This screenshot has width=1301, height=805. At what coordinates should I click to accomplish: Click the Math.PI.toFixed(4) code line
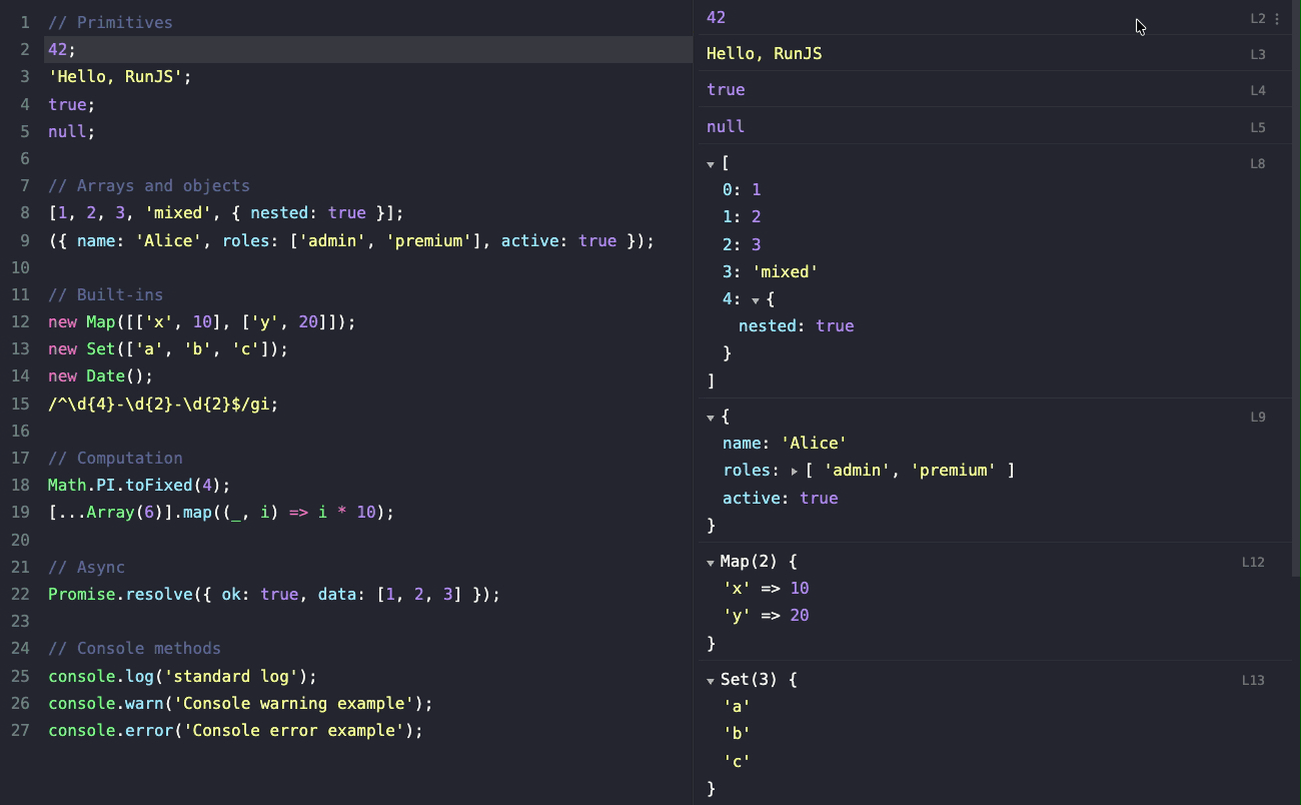pos(139,485)
